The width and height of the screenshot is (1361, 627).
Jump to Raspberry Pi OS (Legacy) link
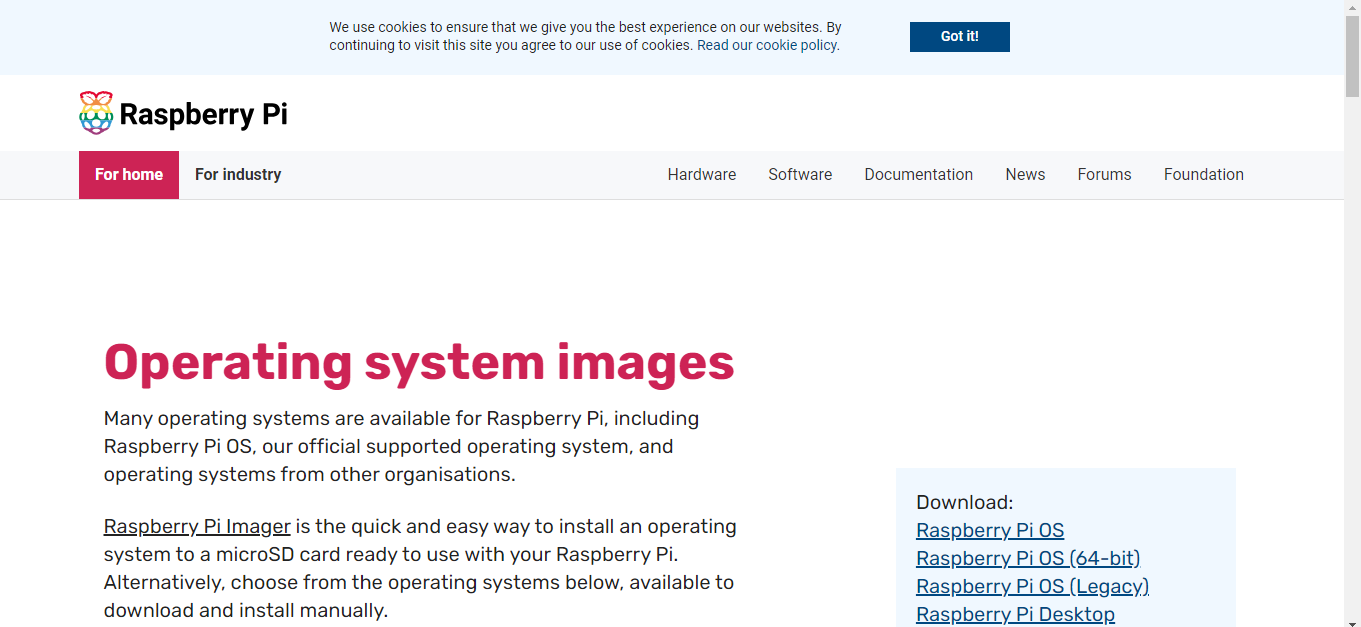point(1032,587)
